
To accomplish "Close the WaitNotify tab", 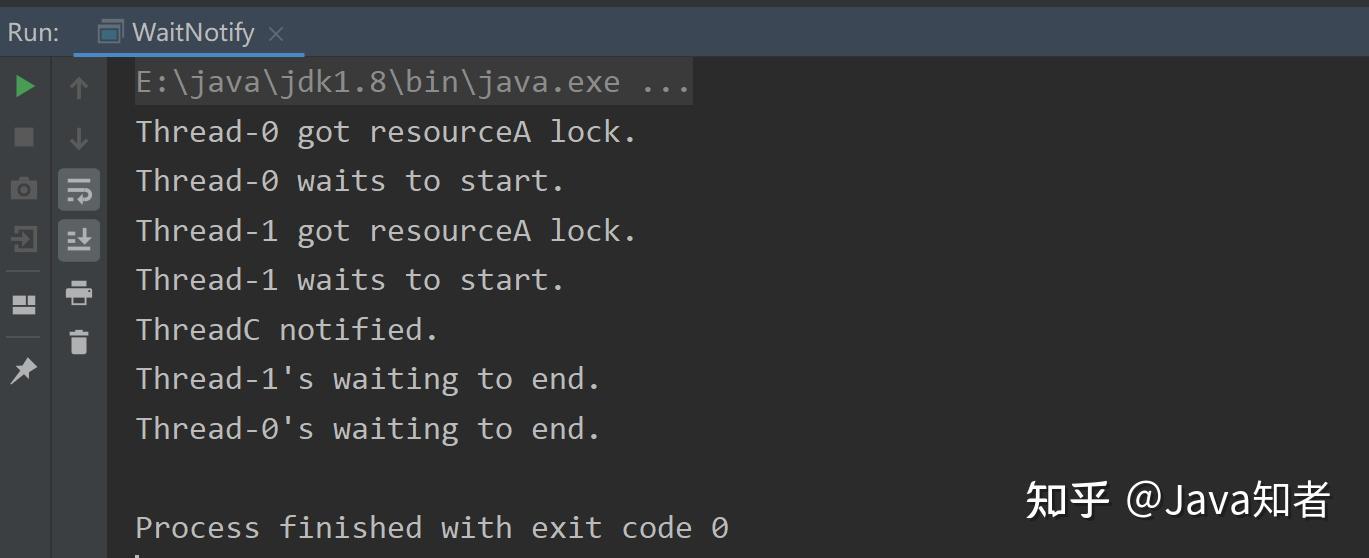I will click(277, 33).
